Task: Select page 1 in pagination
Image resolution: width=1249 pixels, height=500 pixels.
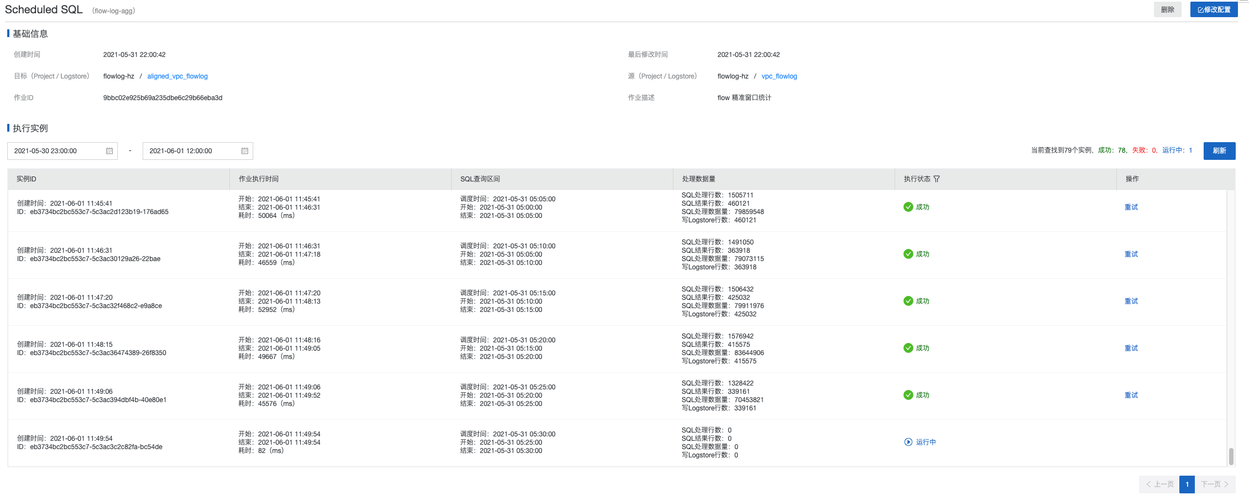Action: coord(1187,484)
